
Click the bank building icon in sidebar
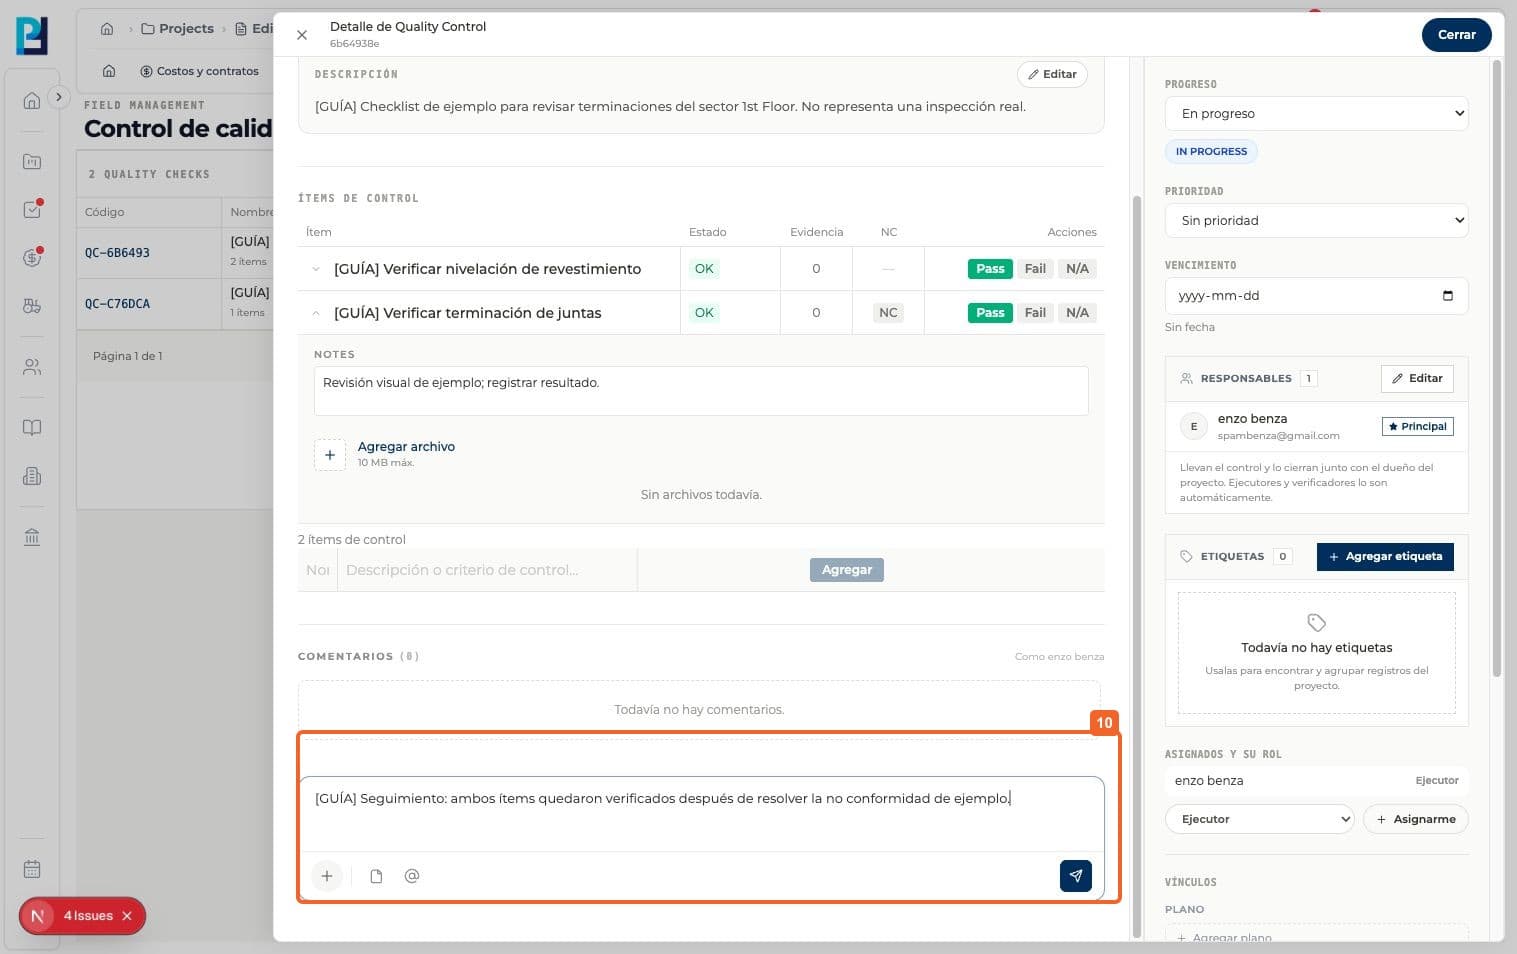tap(32, 537)
